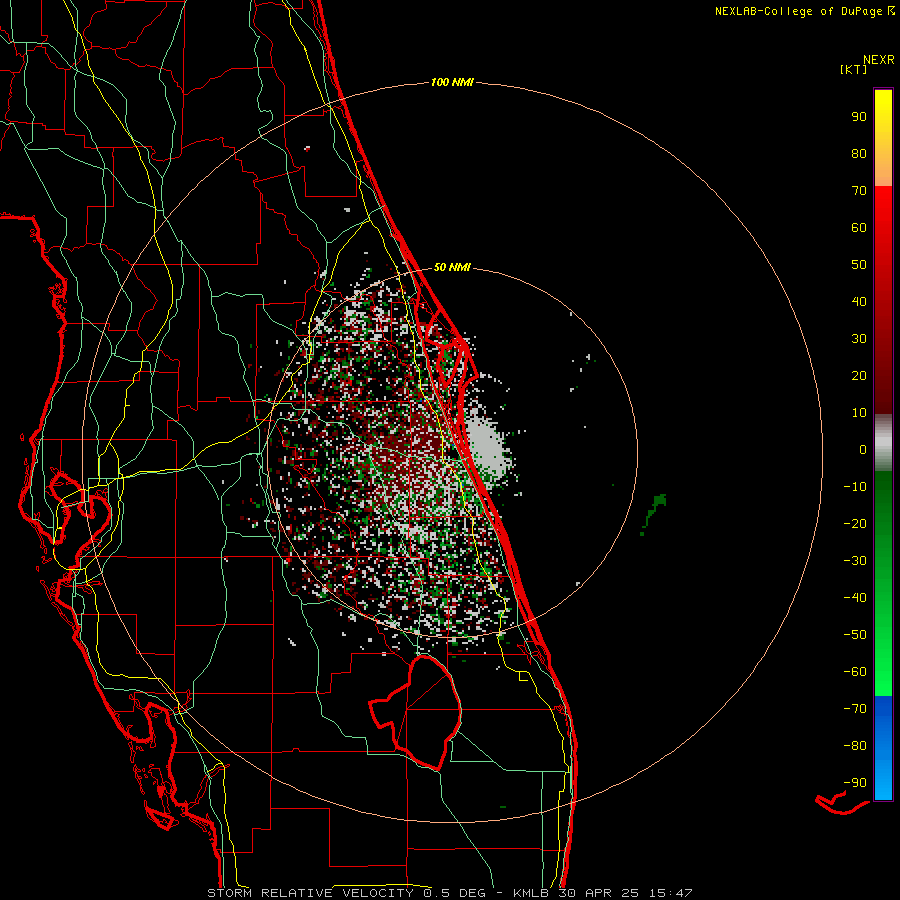
Task: Click the -50 value on the velocity scale
Action: click(855, 635)
